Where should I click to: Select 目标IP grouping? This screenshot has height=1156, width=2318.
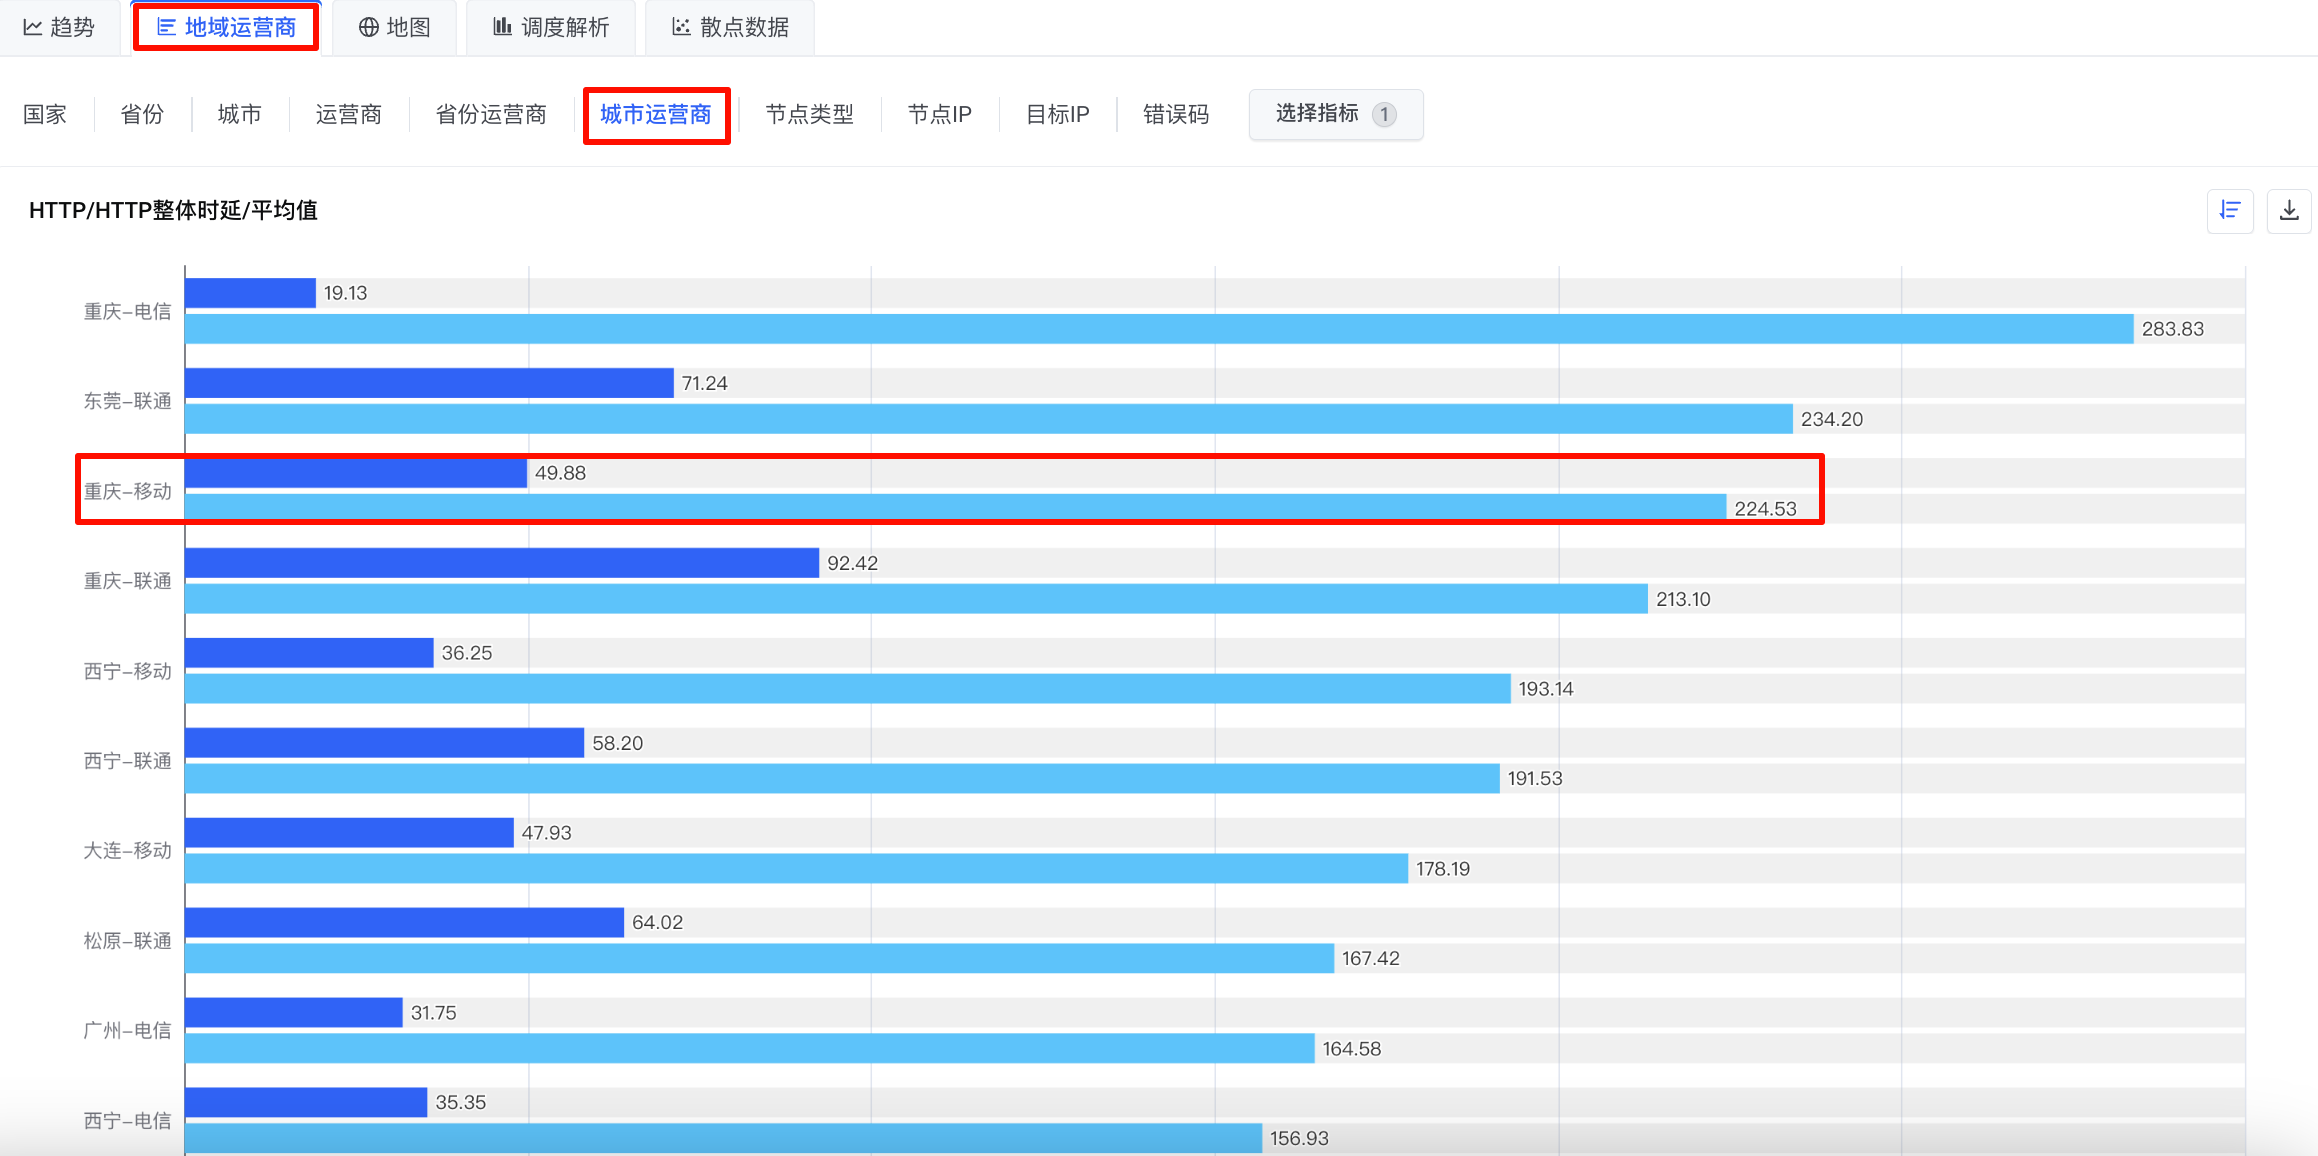(x=1058, y=114)
